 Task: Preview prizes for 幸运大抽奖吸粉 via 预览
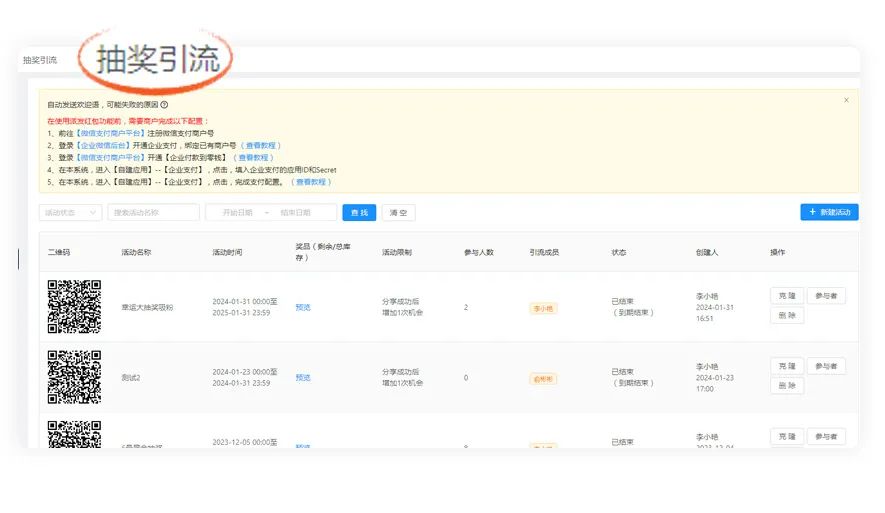coord(303,308)
